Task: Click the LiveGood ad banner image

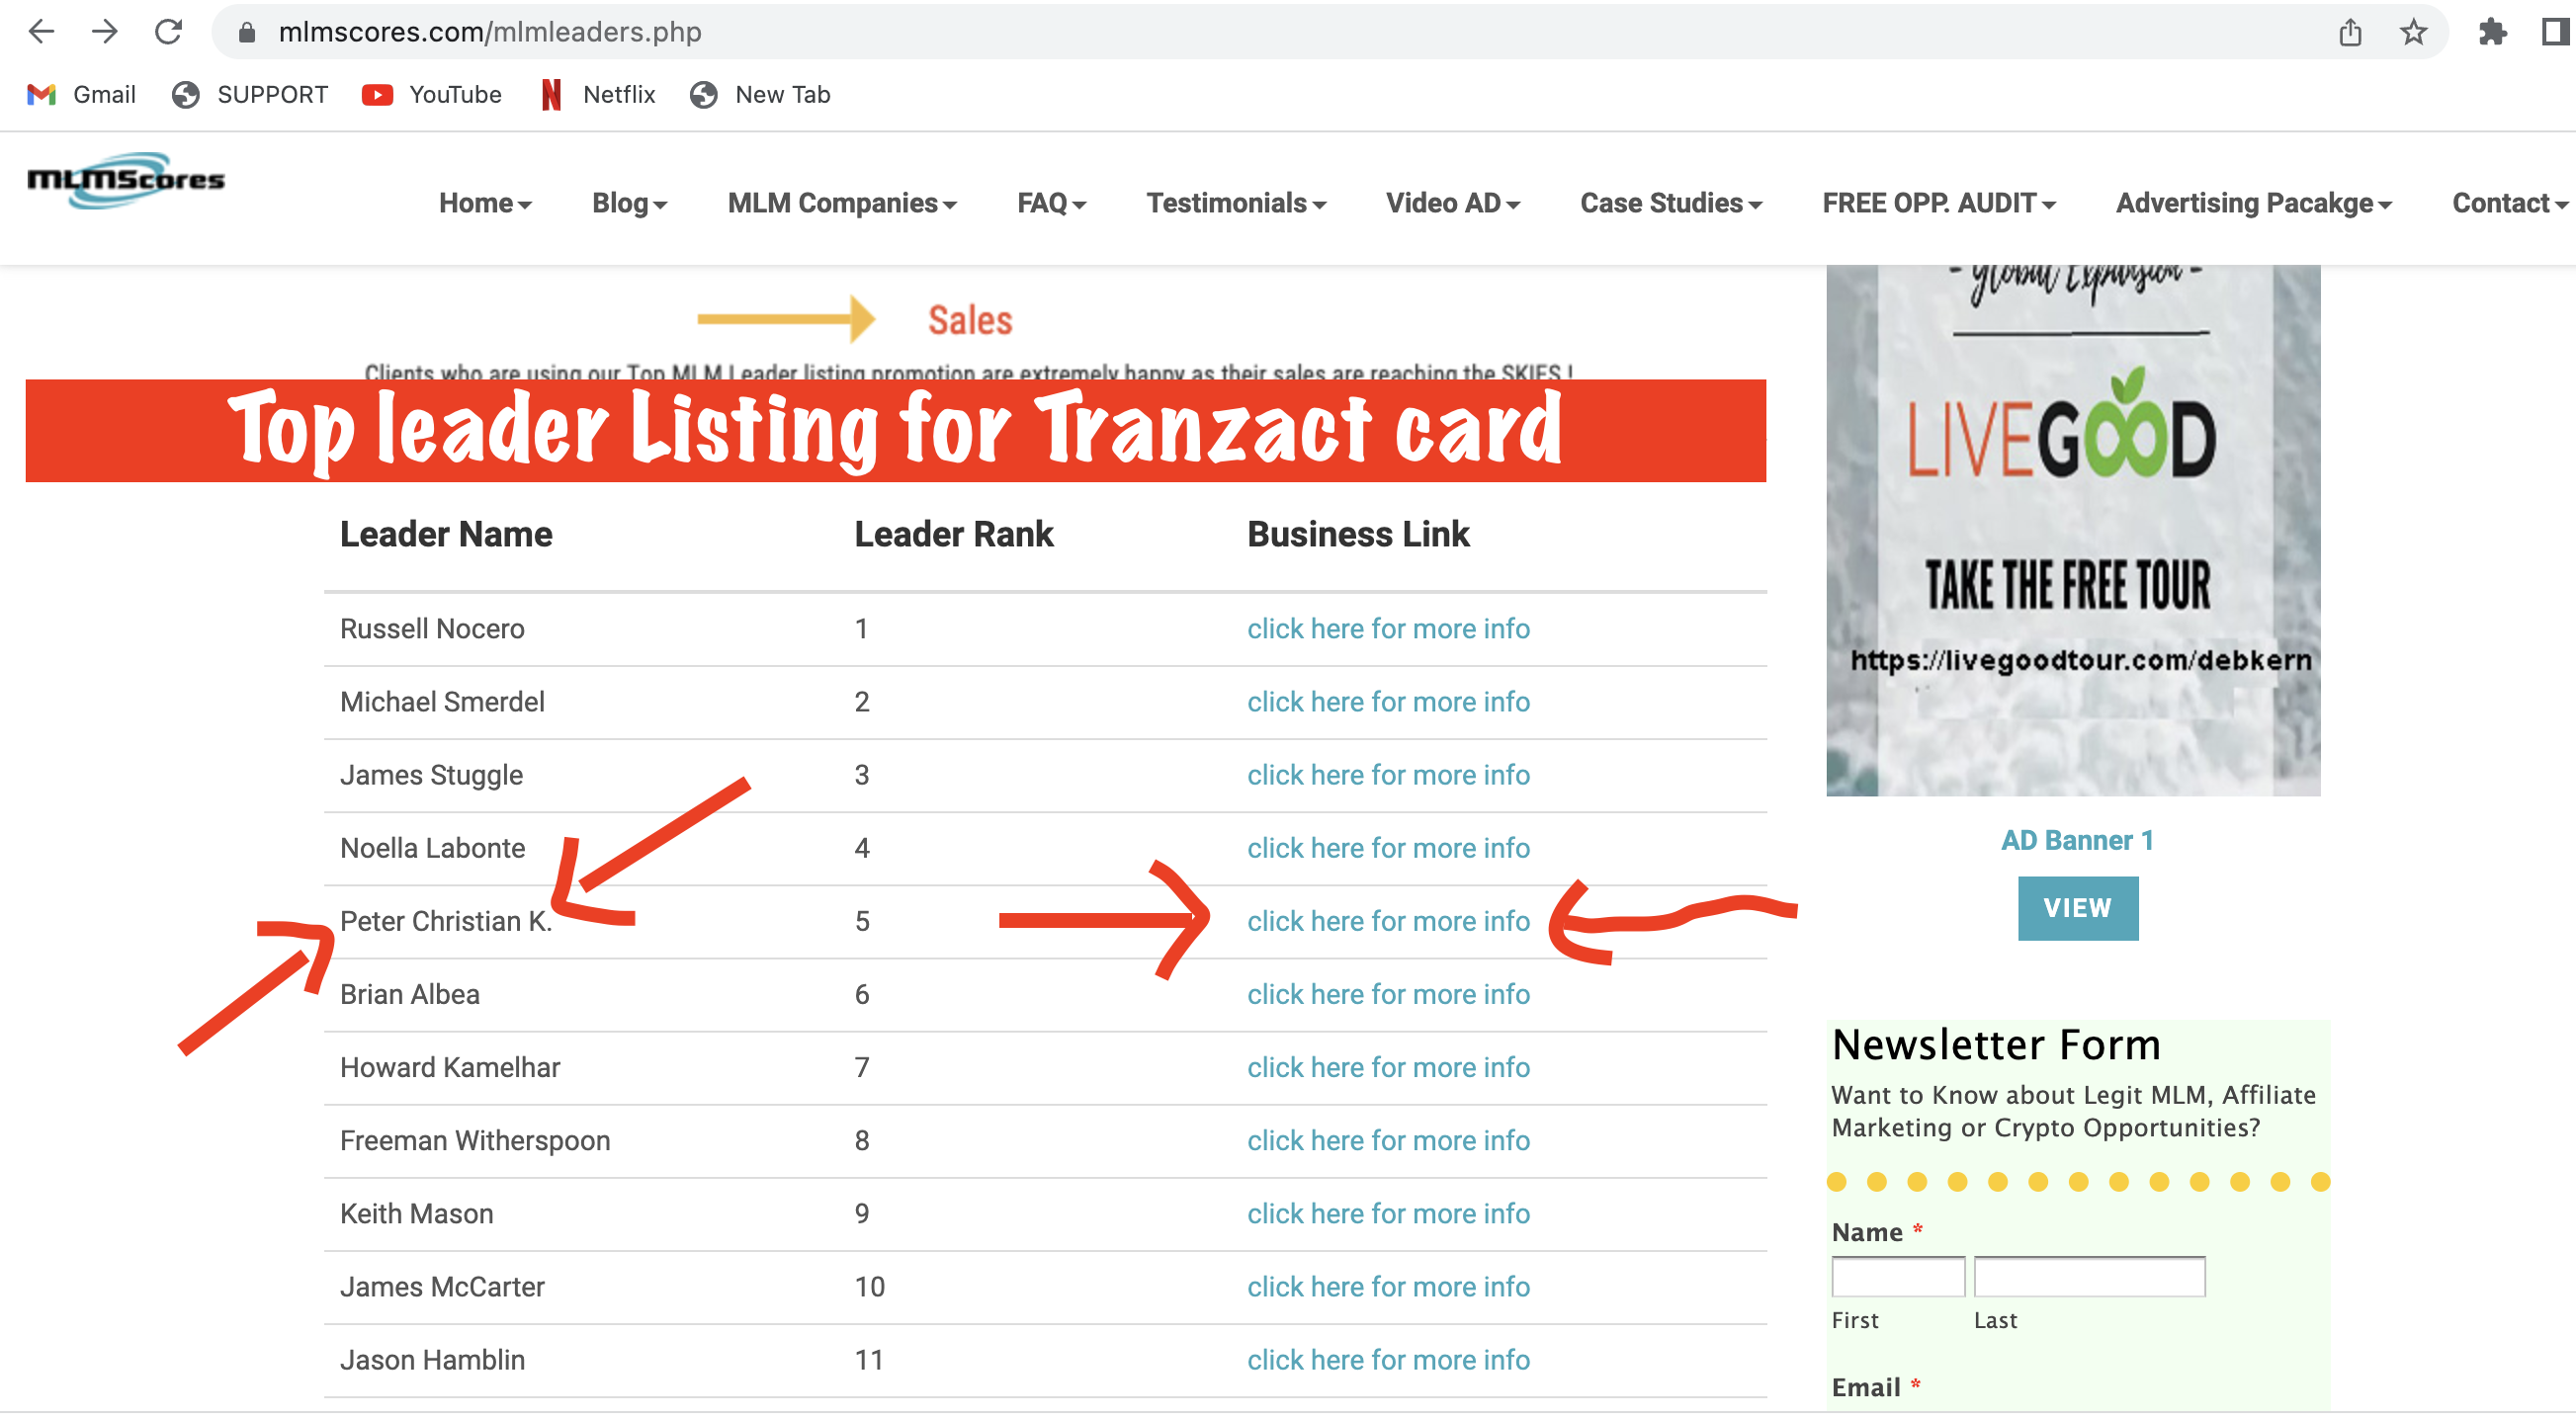Action: 2073,530
